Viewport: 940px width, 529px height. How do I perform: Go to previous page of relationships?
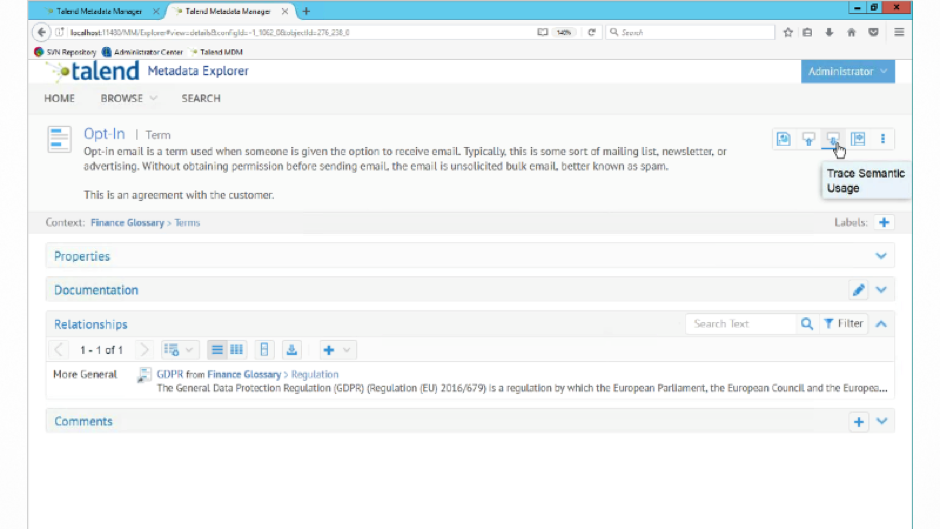58,350
